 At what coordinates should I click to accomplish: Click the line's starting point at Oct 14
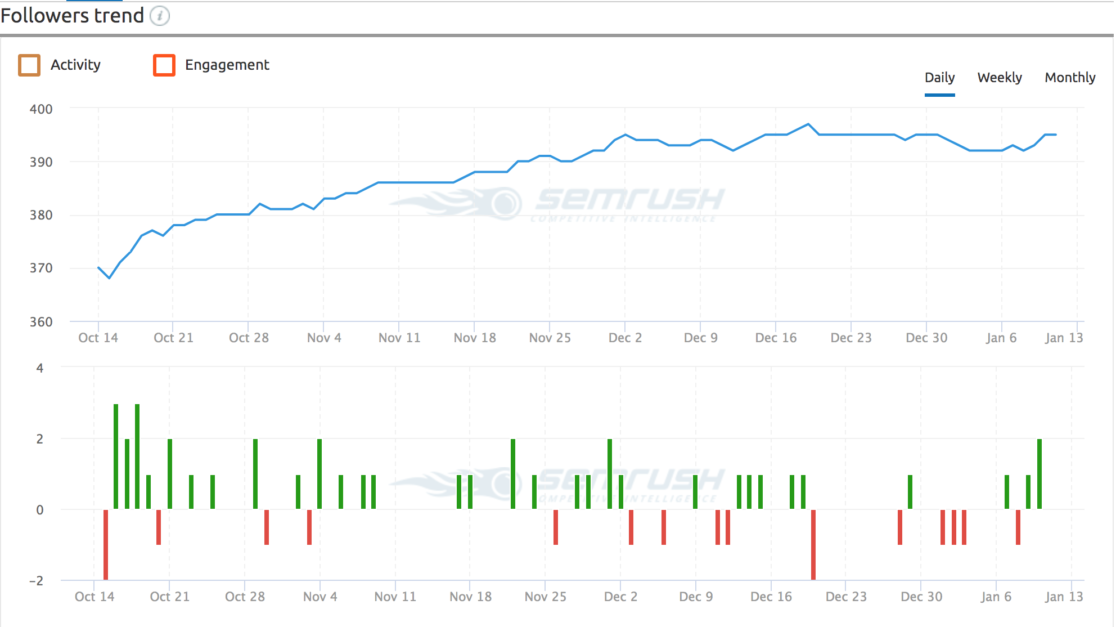(x=98, y=267)
